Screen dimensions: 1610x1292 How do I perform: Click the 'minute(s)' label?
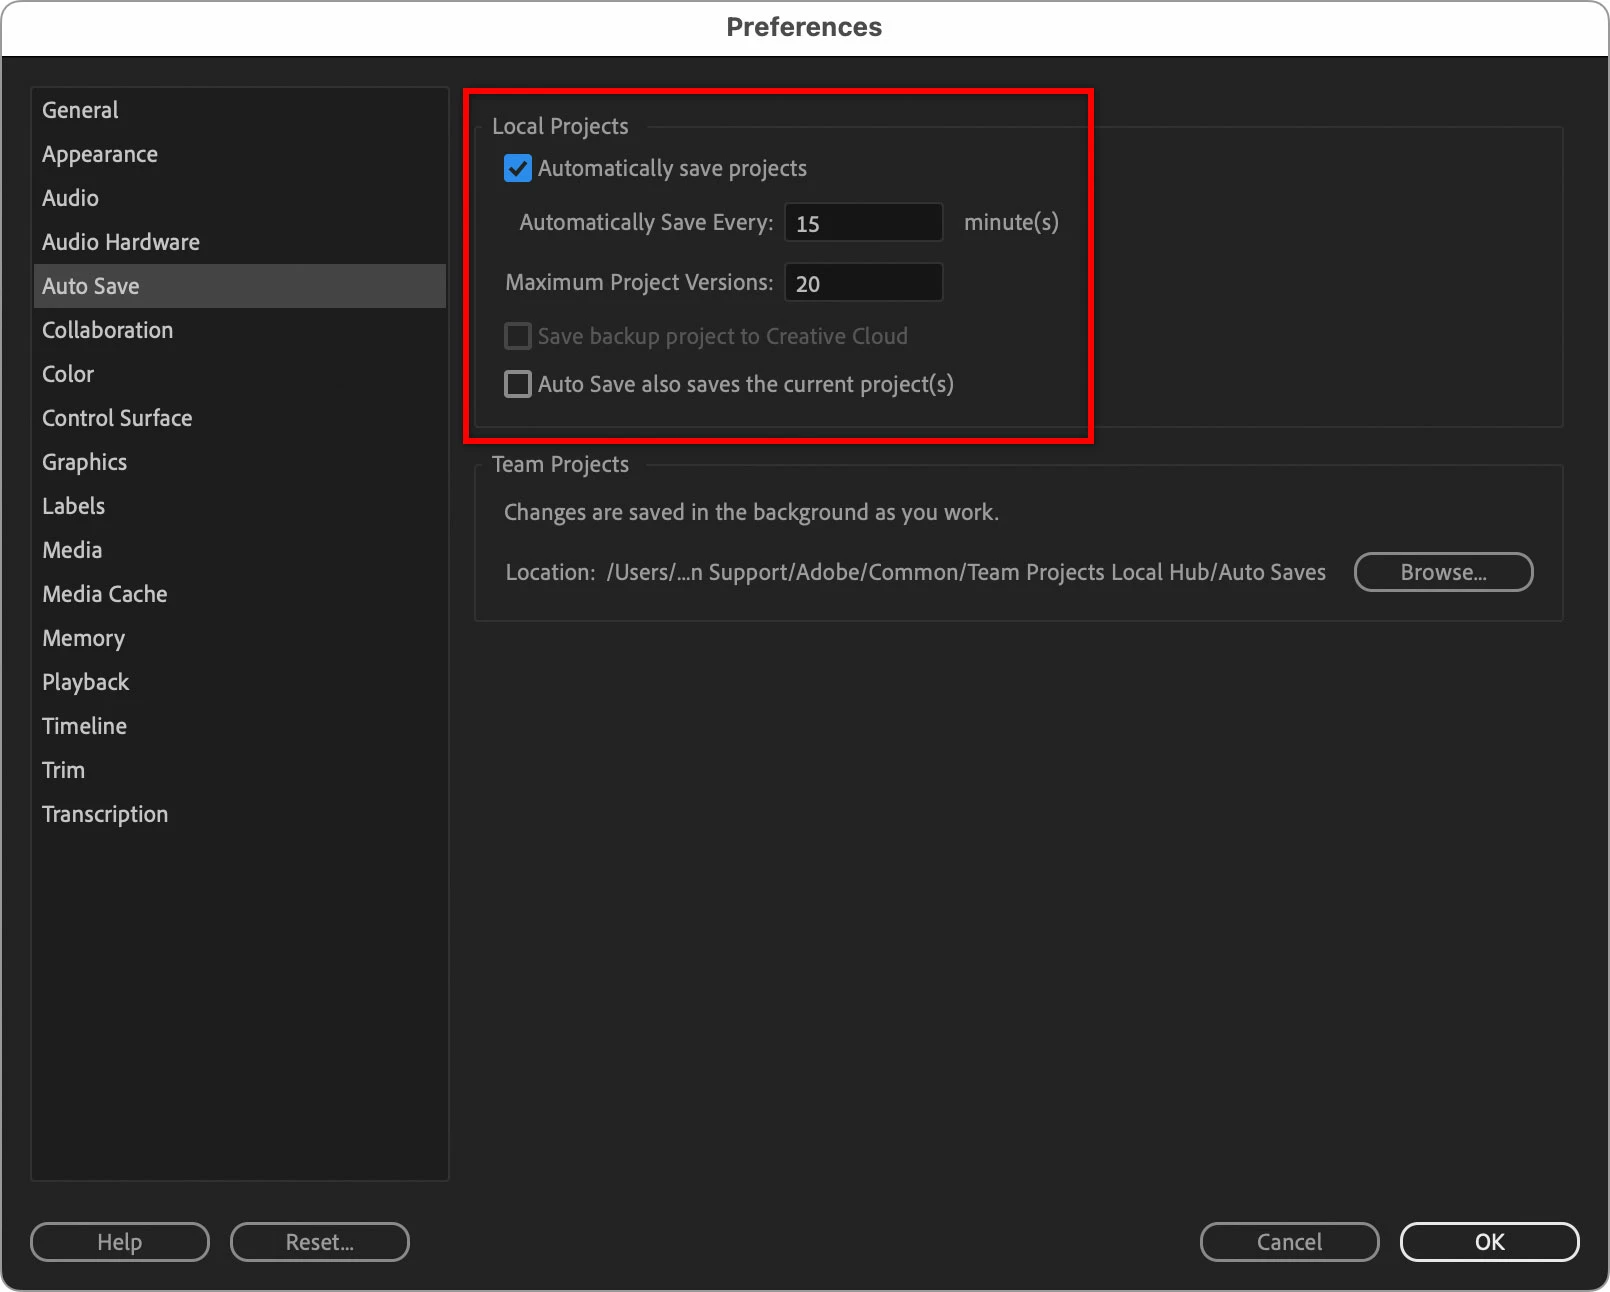point(1011,222)
